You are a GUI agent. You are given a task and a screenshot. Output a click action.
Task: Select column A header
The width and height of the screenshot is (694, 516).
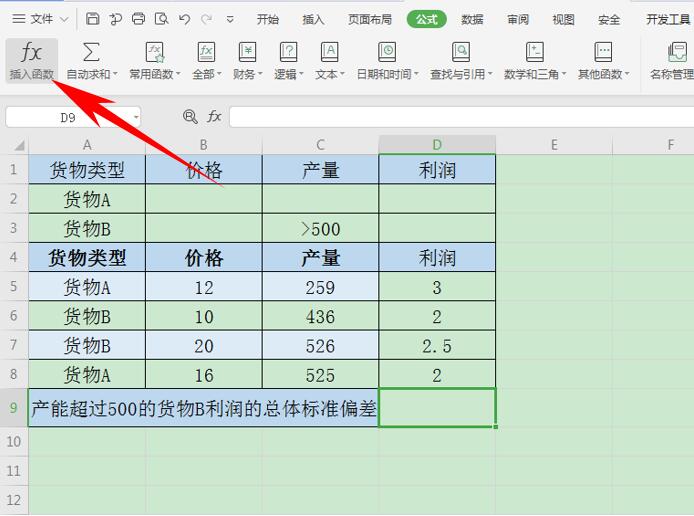click(87, 145)
